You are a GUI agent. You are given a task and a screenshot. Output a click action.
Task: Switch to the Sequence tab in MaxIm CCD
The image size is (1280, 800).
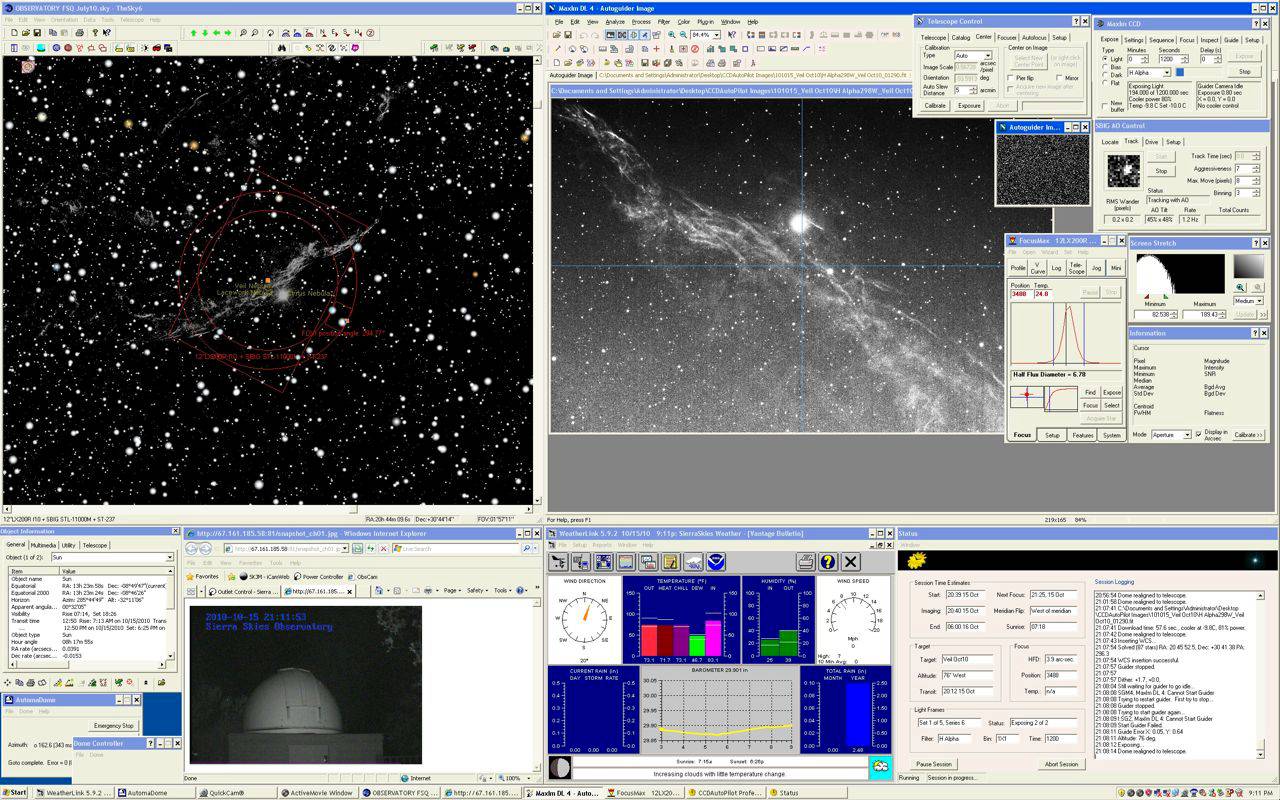point(1160,40)
